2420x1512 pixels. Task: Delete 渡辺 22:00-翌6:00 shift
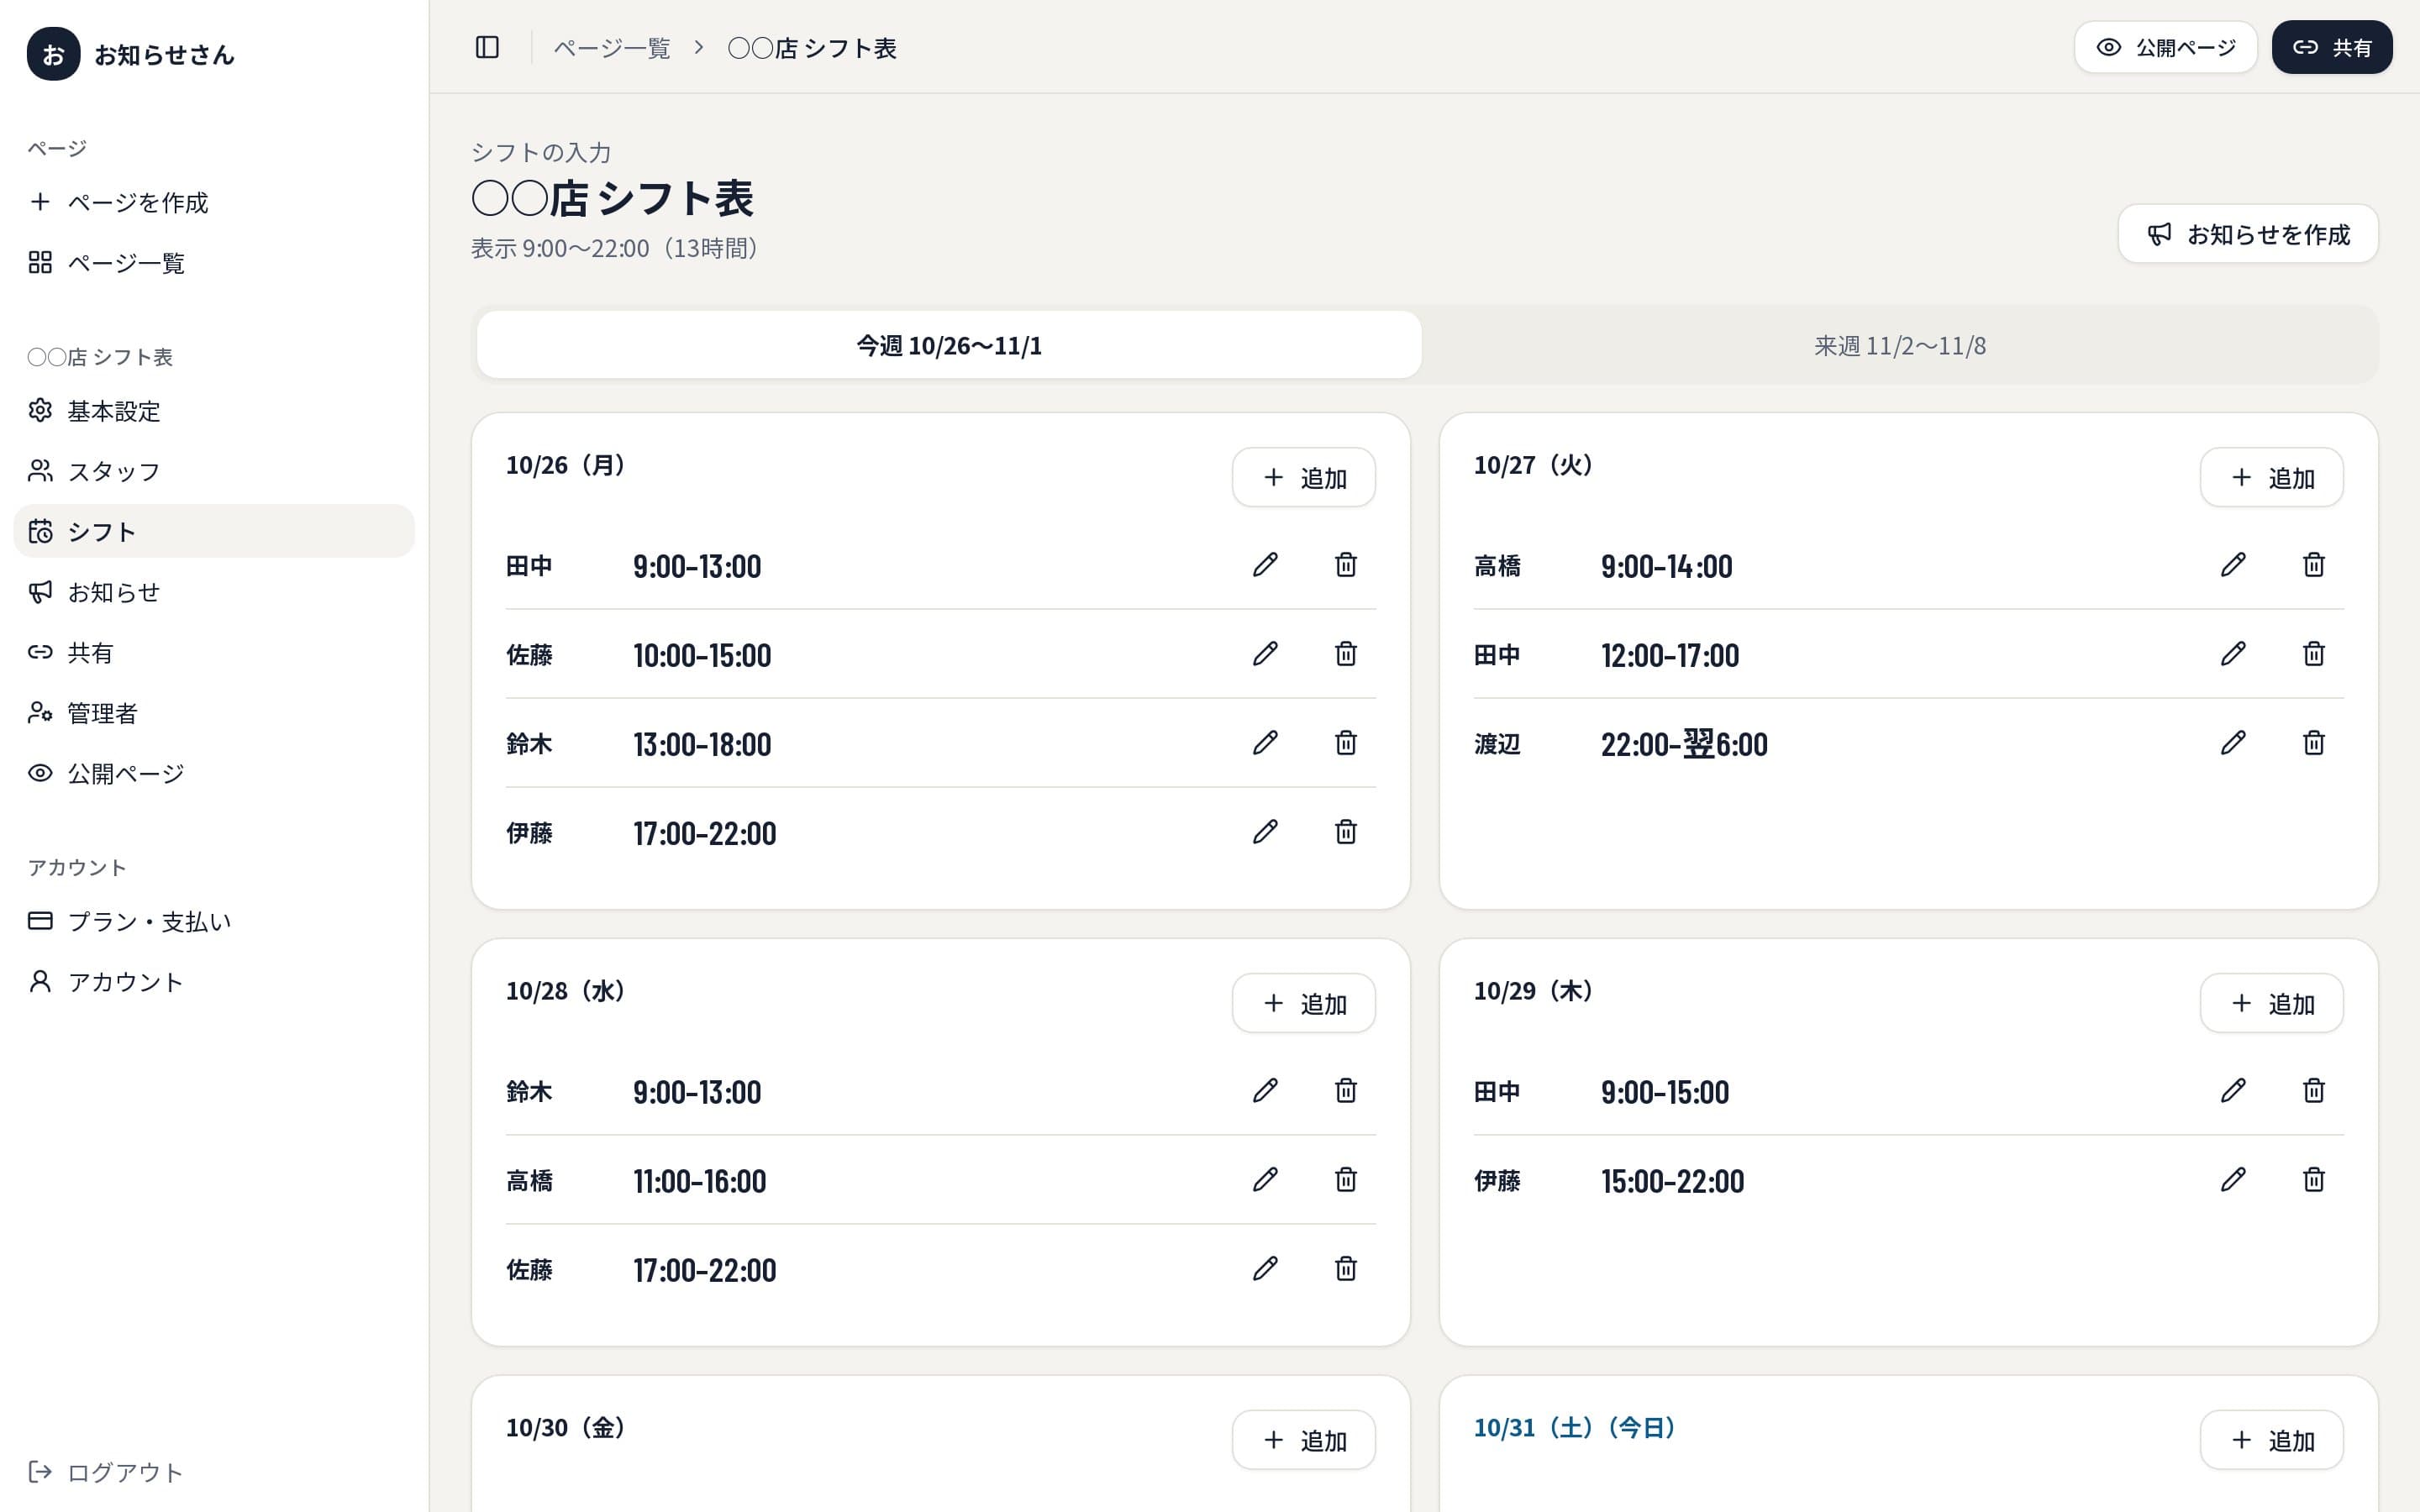[2314, 743]
